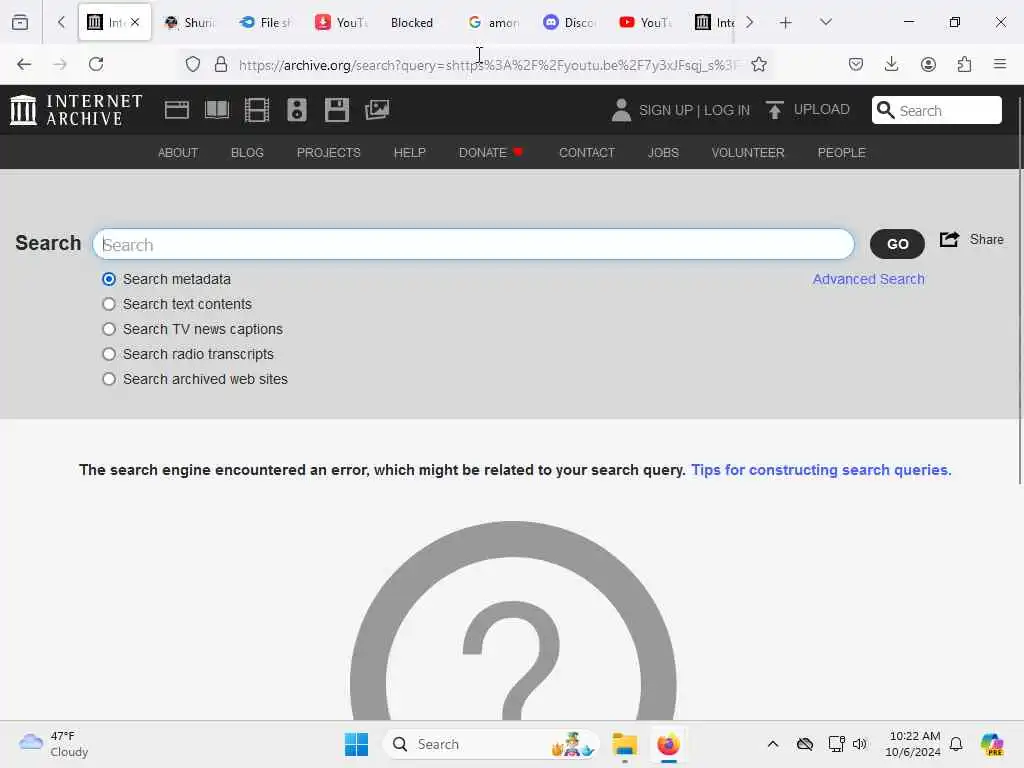Screen dimensions: 1024x768
Task: Close the current Internet Archive tab
Action: [135, 22]
